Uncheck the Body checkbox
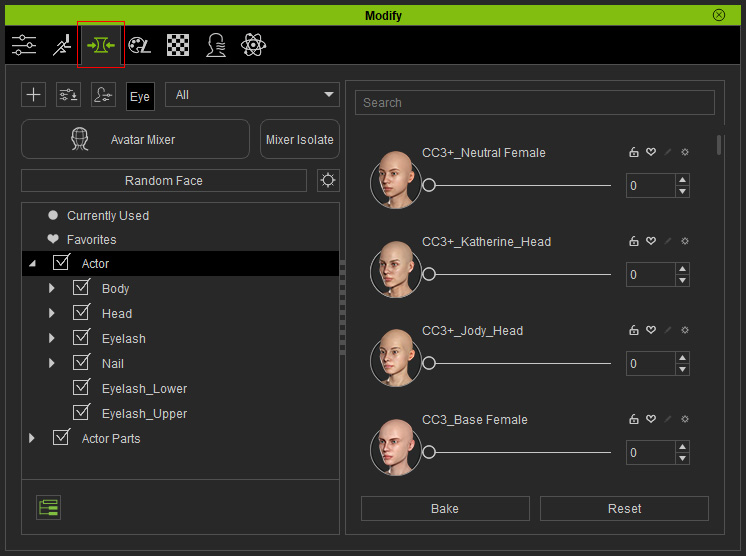 click(x=81, y=287)
